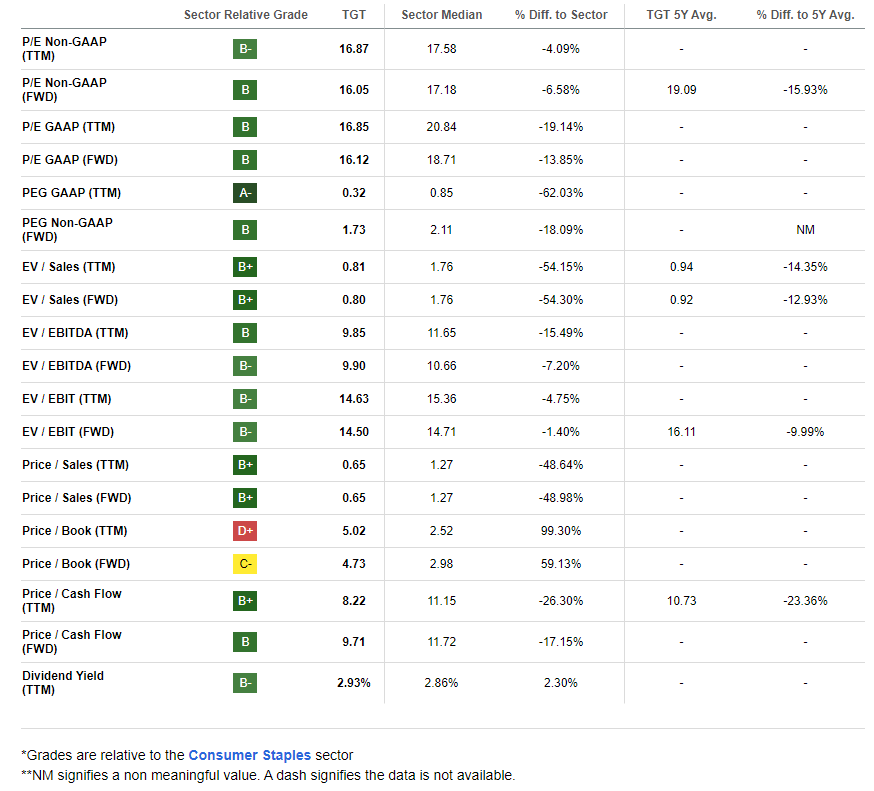Select the EV / Sales (TTM) row label
The height and width of the screenshot is (791, 874).
click(69, 267)
